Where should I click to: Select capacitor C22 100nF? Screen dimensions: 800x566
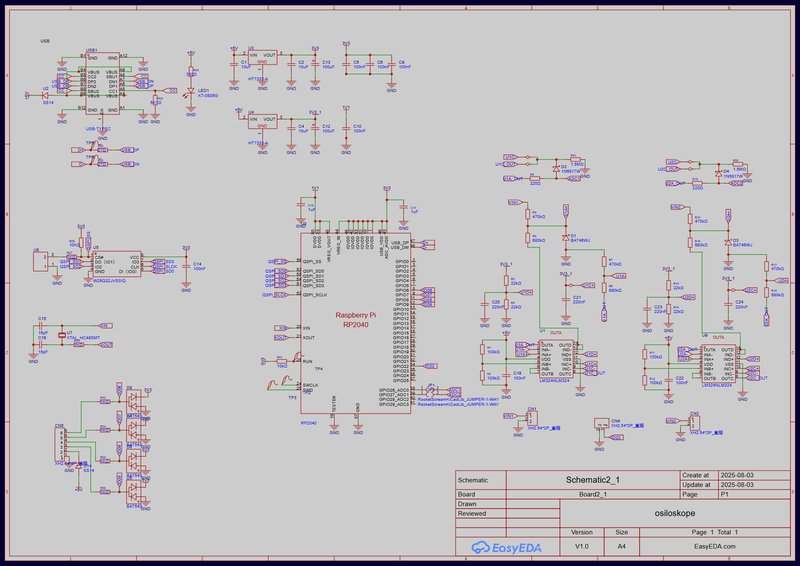[668, 381]
